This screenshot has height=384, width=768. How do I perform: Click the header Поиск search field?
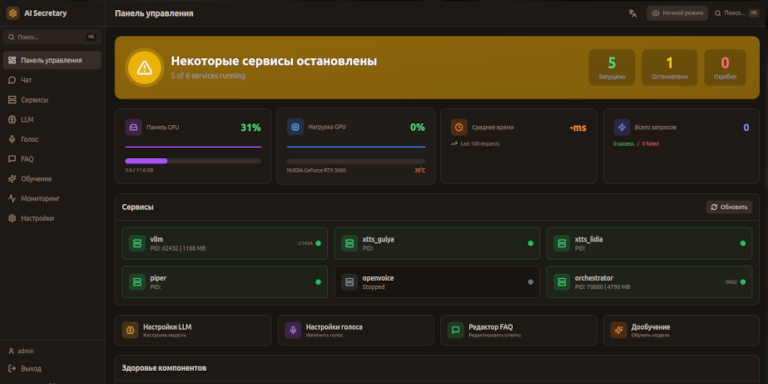(x=737, y=13)
